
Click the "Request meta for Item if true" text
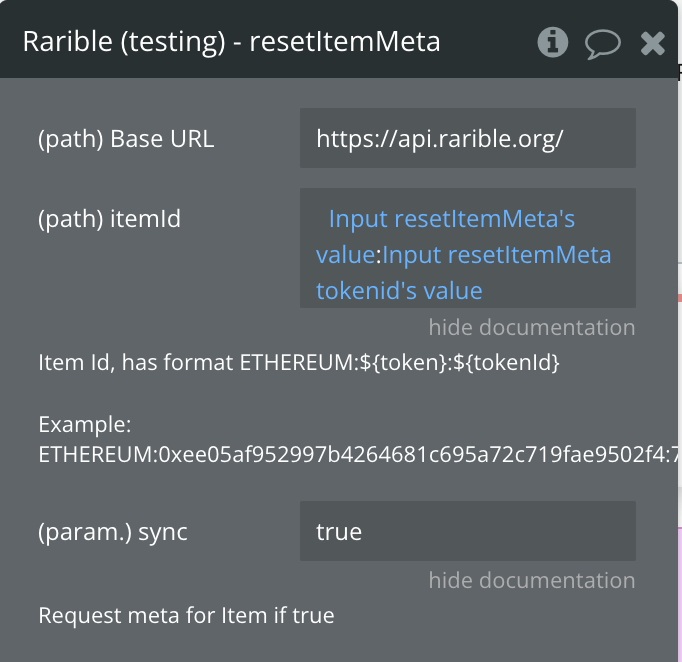click(x=186, y=615)
